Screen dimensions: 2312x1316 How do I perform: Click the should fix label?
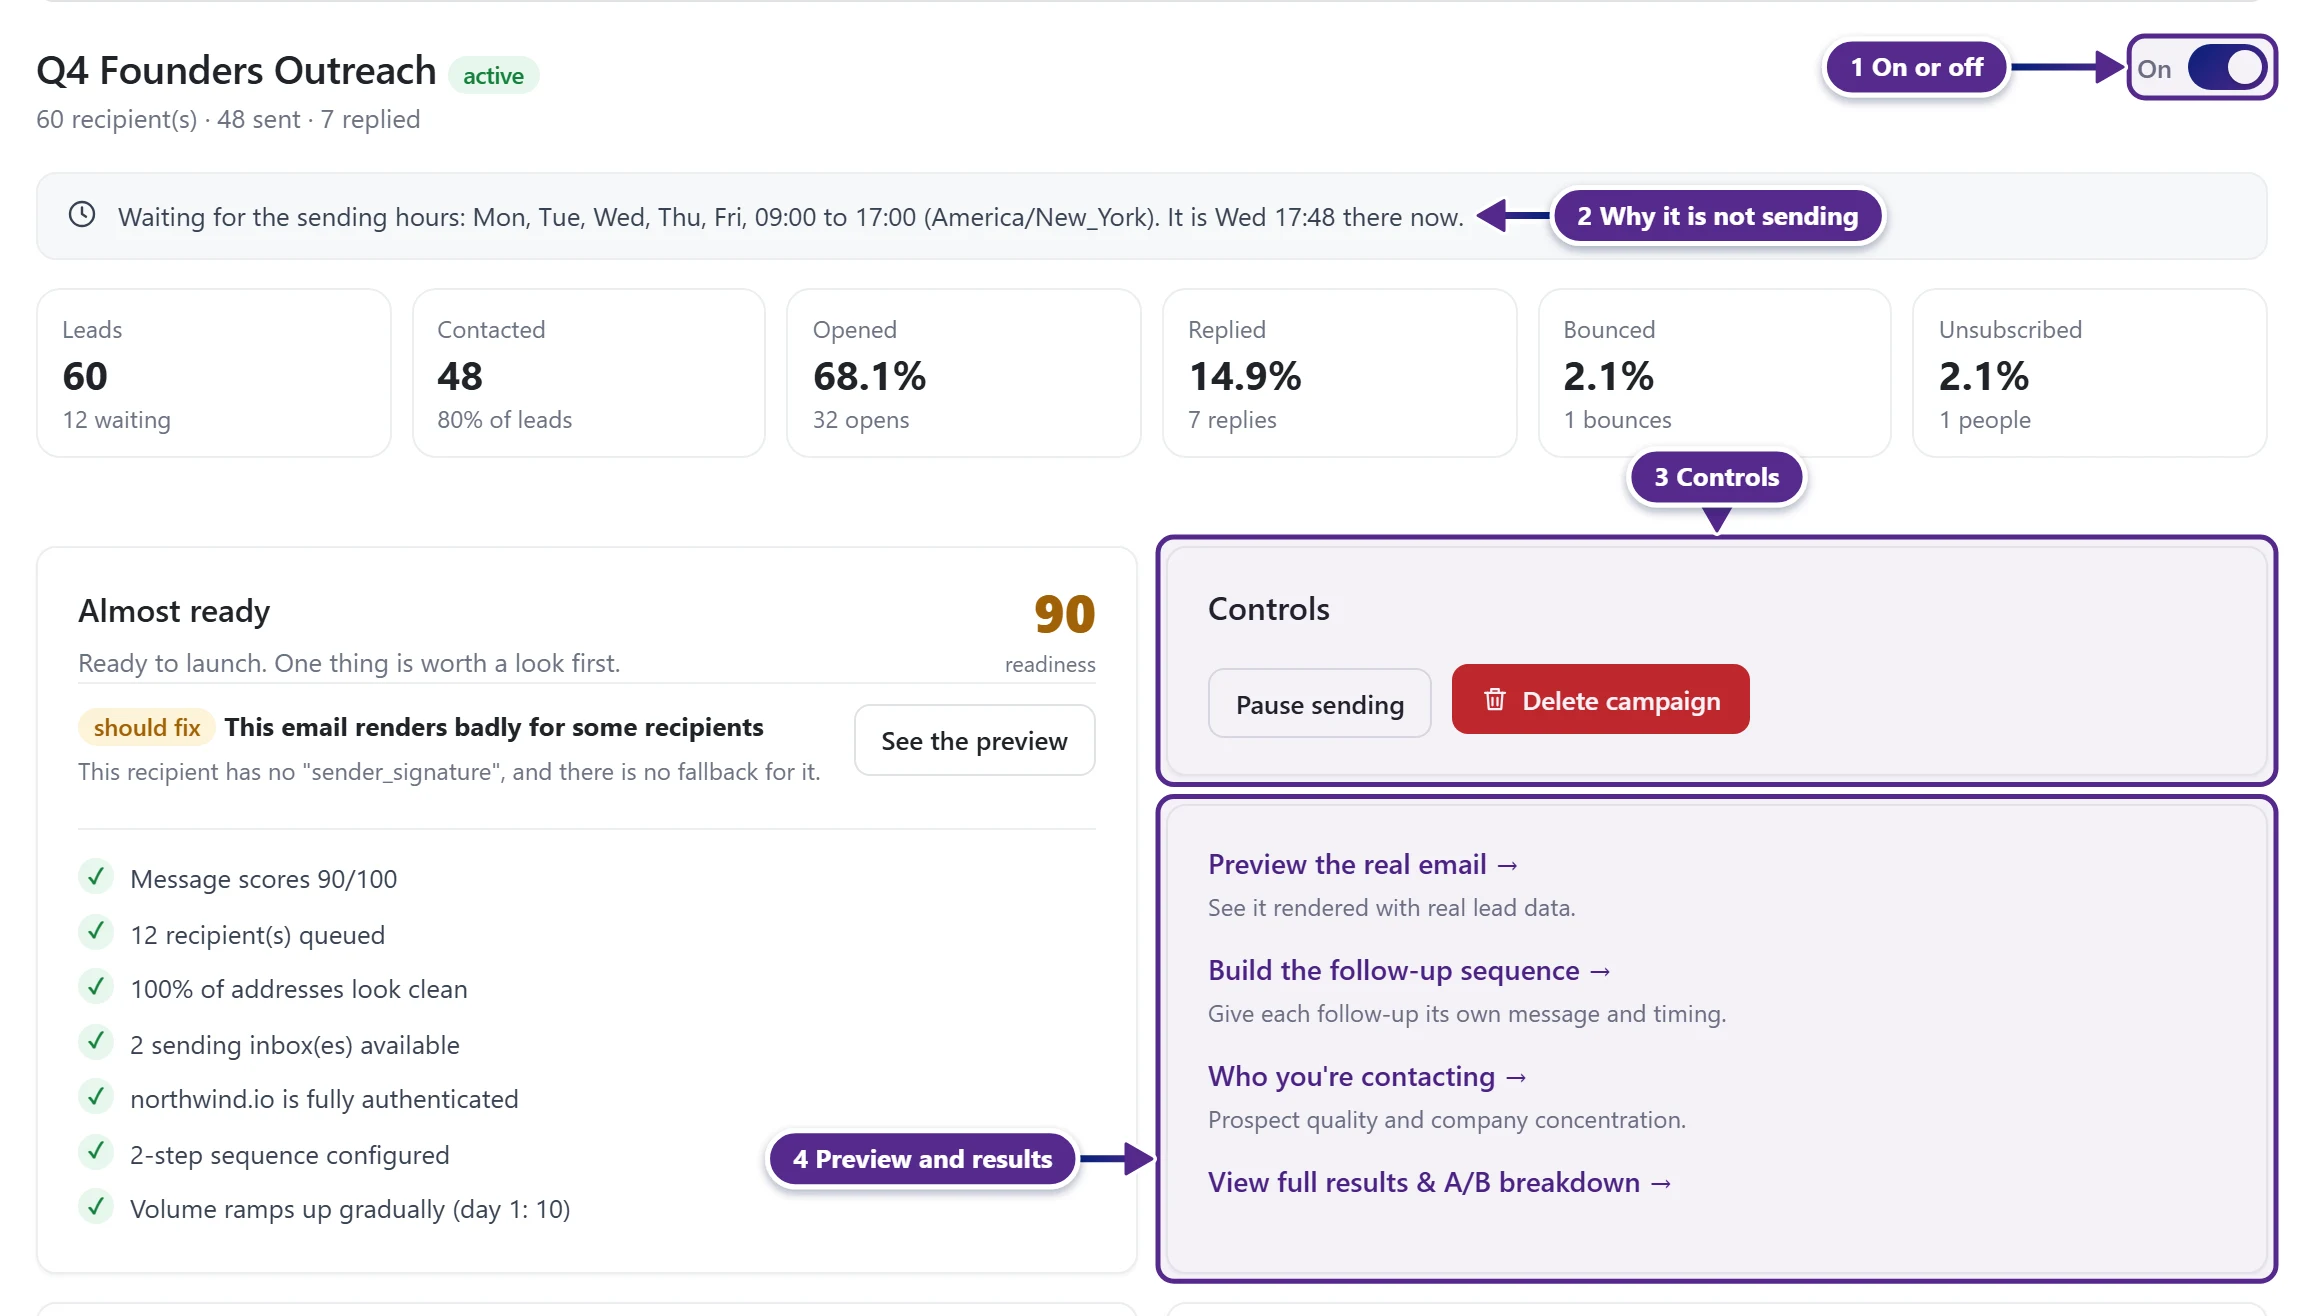pos(147,727)
